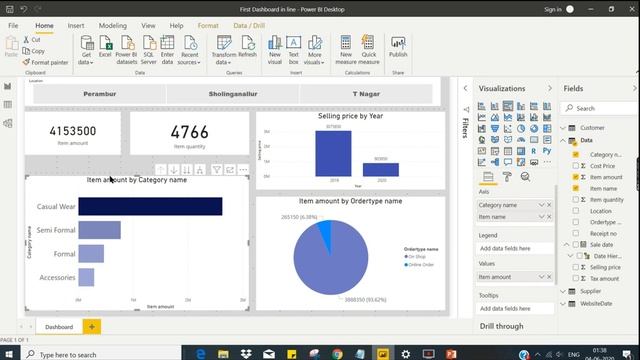Click Drill up arrow on bar chart header
Screen dimensions: 640x360
pos(161,170)
